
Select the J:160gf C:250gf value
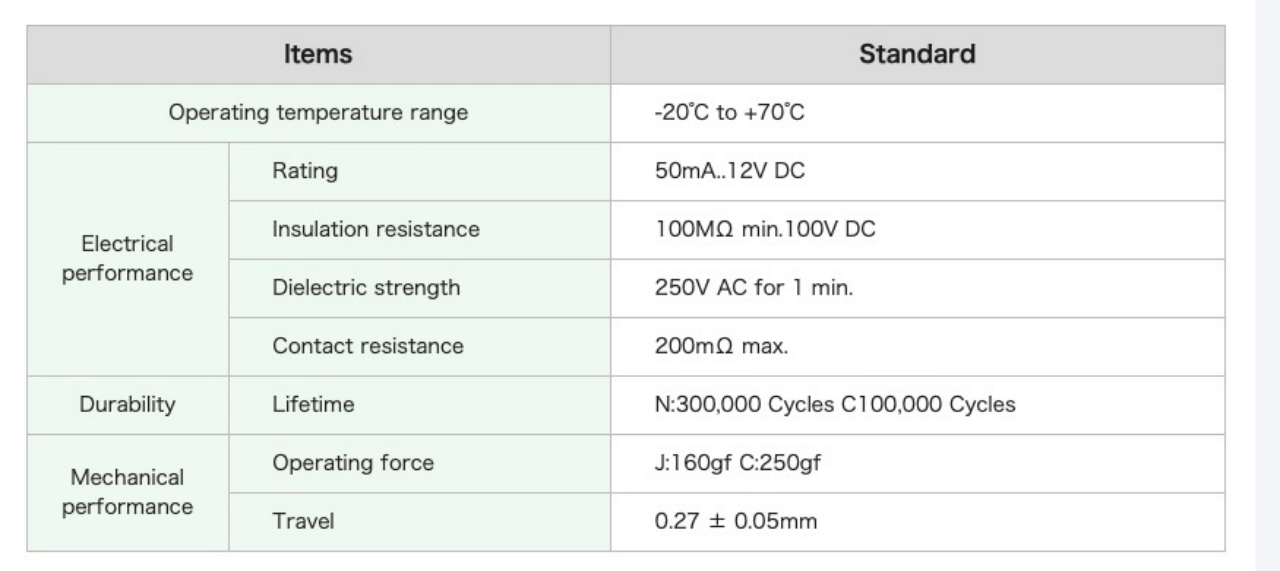[x=737, y=463]
